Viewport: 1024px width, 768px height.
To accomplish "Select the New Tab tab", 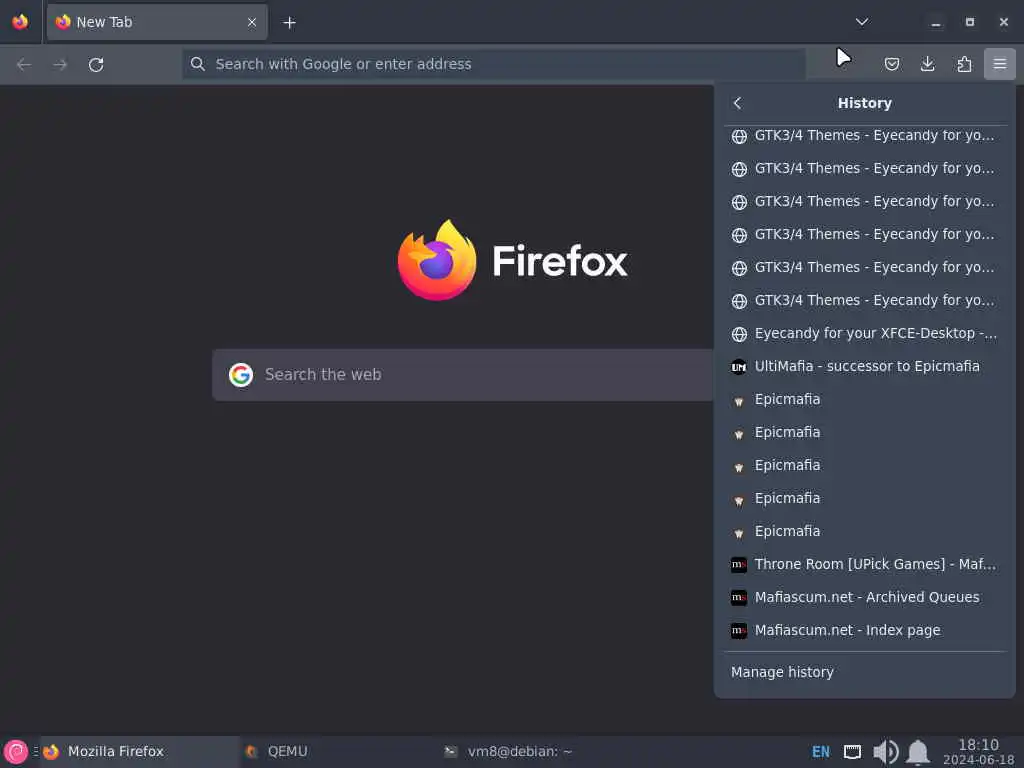I will (x=157, y=22).
